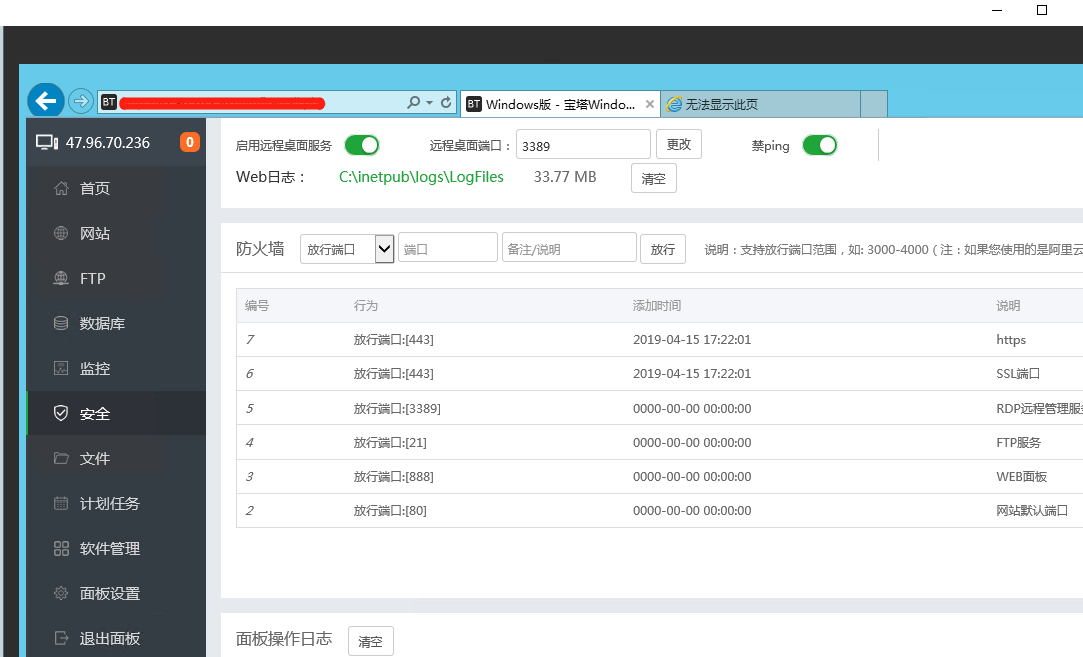
Task: Click the 备注/说明 input field
Action: pyautogui.click(x=569, y=247)
